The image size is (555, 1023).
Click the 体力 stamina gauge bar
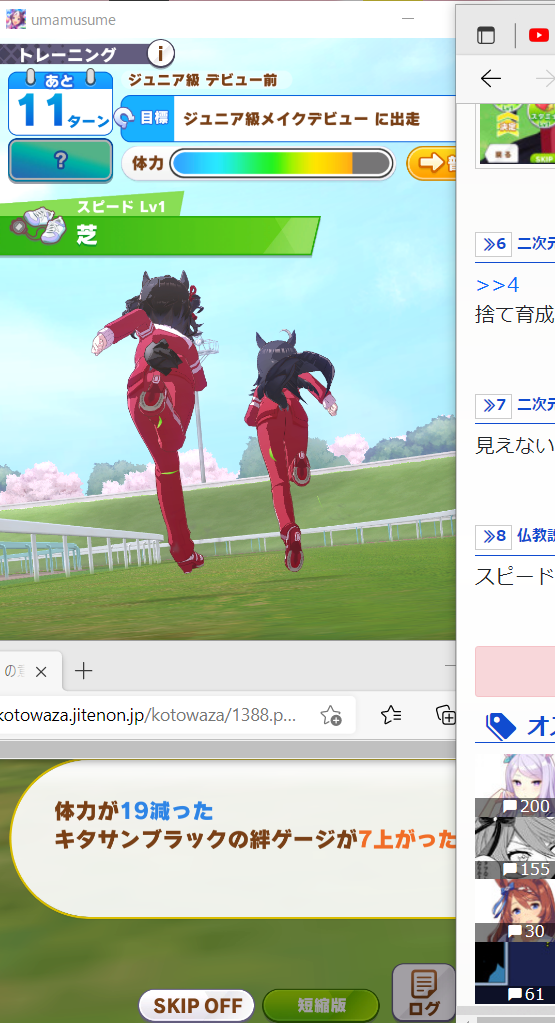point(282,163)
